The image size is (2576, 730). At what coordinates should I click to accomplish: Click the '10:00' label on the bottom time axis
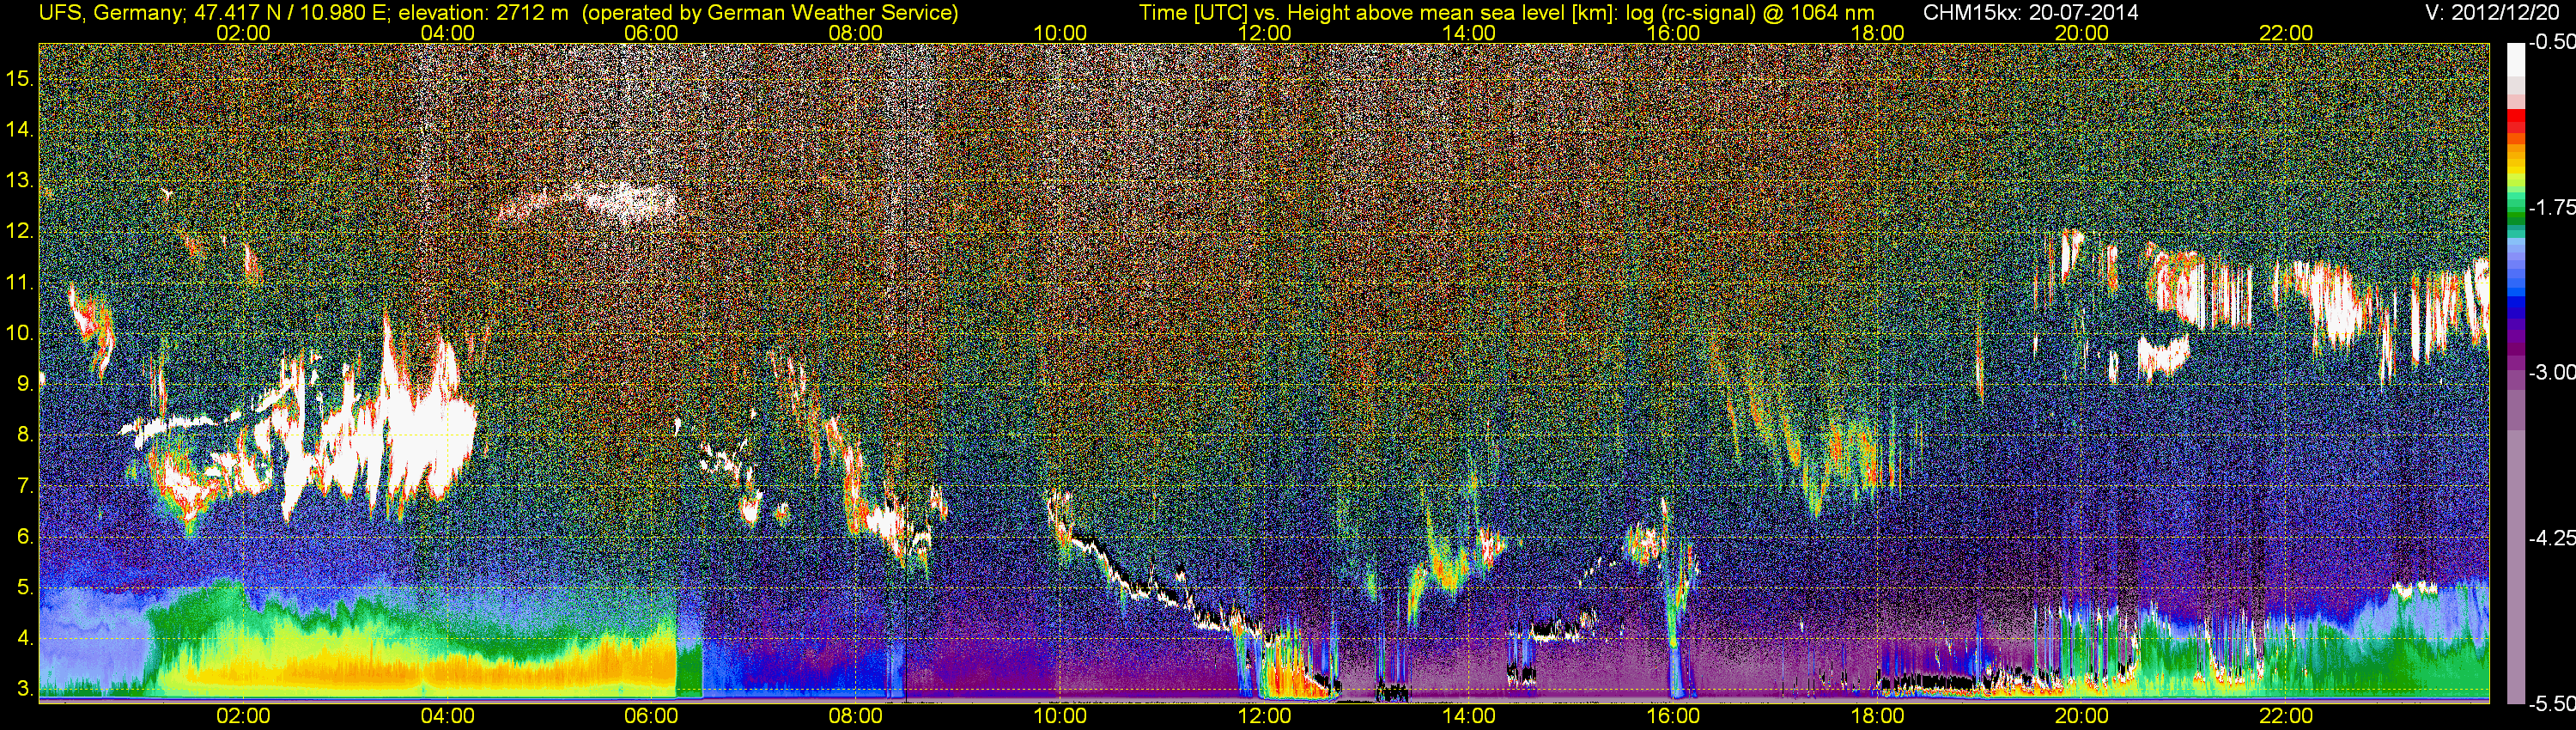click(1060, 716)
